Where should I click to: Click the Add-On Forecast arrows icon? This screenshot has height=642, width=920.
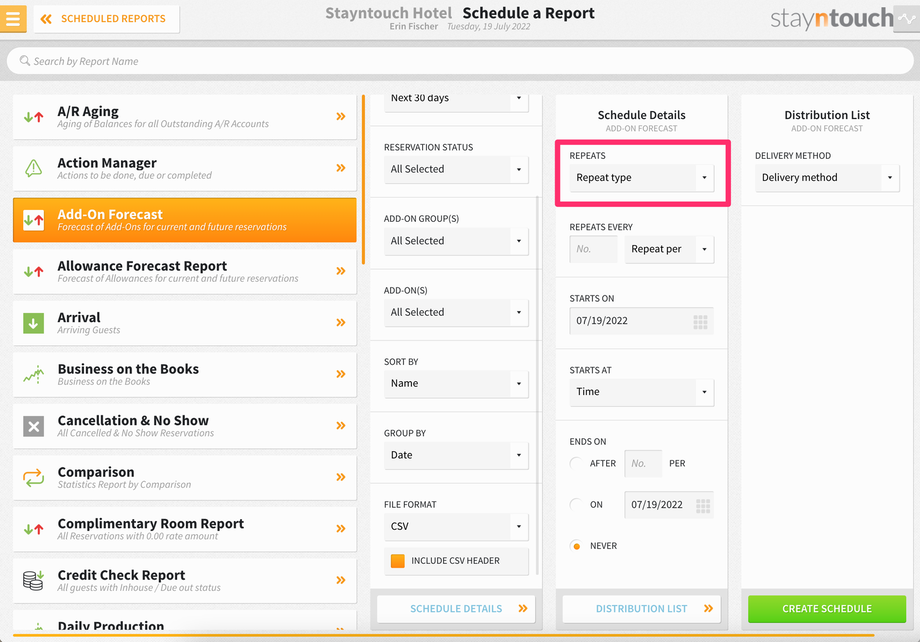(x=33, y=220)
